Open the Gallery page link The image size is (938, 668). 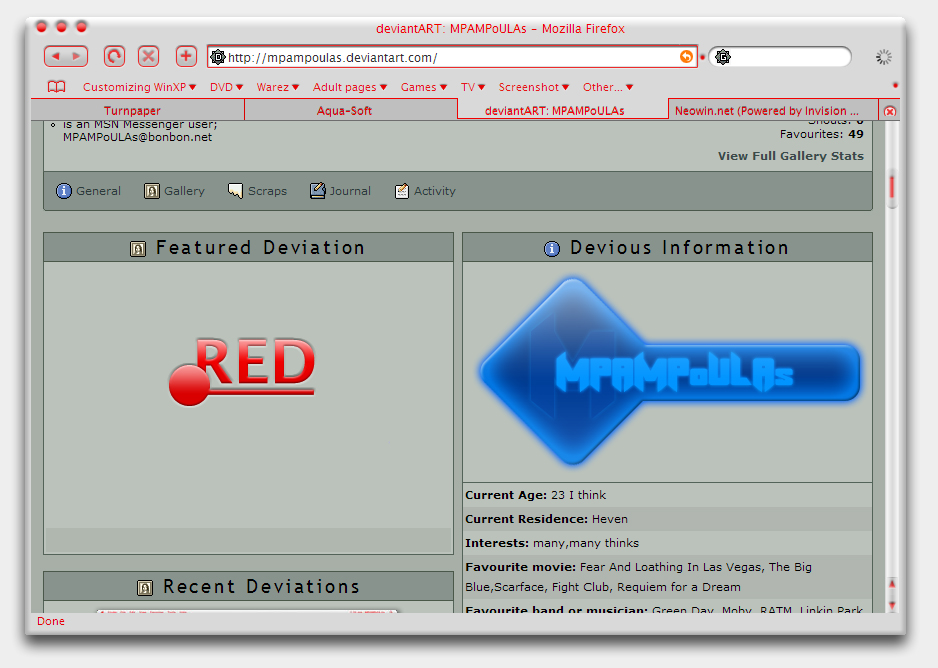click(x=183, y=191)
